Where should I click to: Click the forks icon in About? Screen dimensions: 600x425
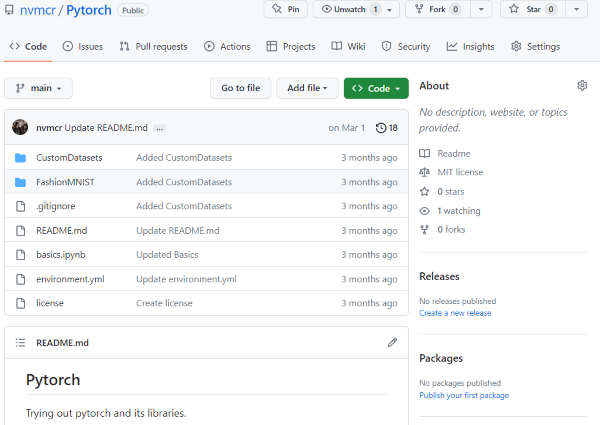tap(424, 230)
